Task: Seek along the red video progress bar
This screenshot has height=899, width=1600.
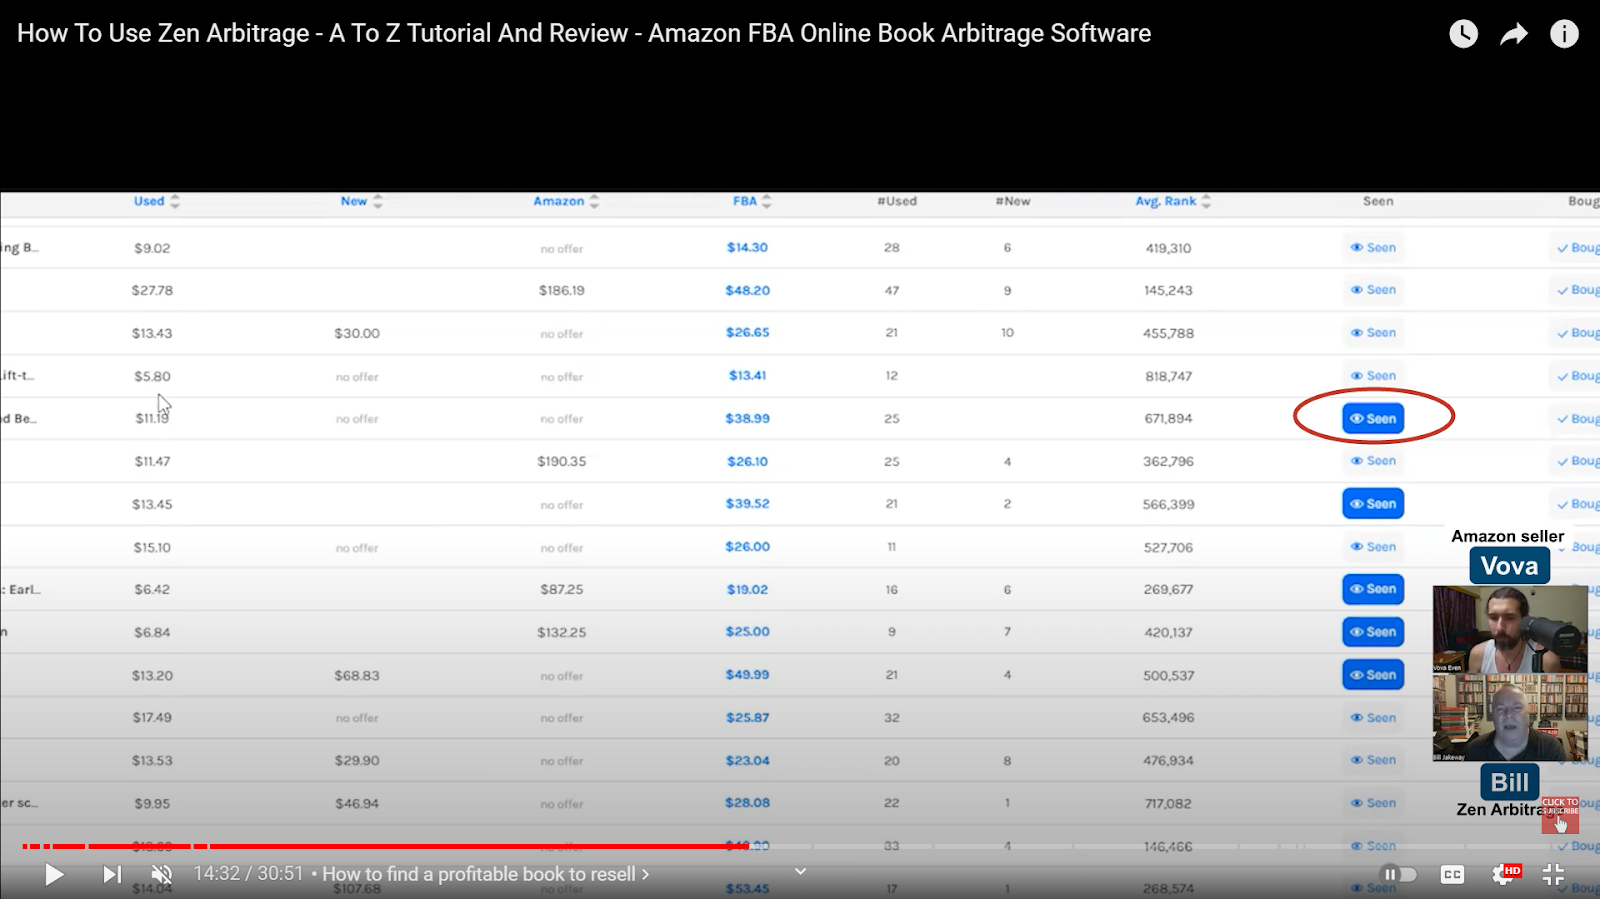Action: tap(385, 846)
